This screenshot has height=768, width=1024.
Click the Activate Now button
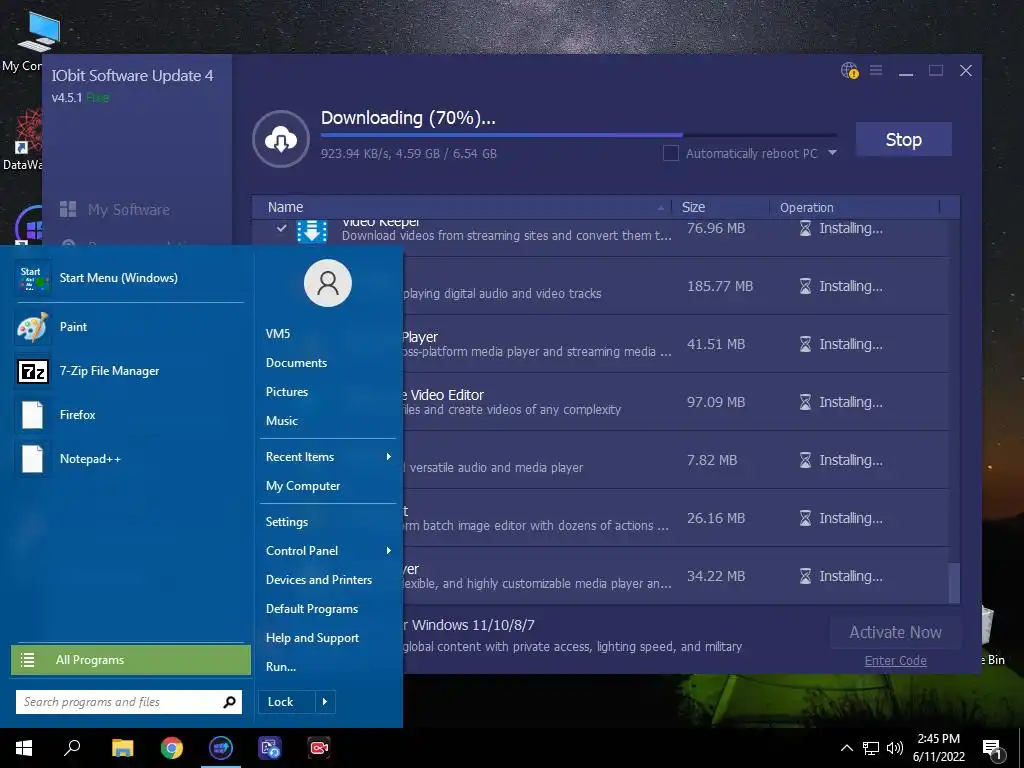pos(895,632)
